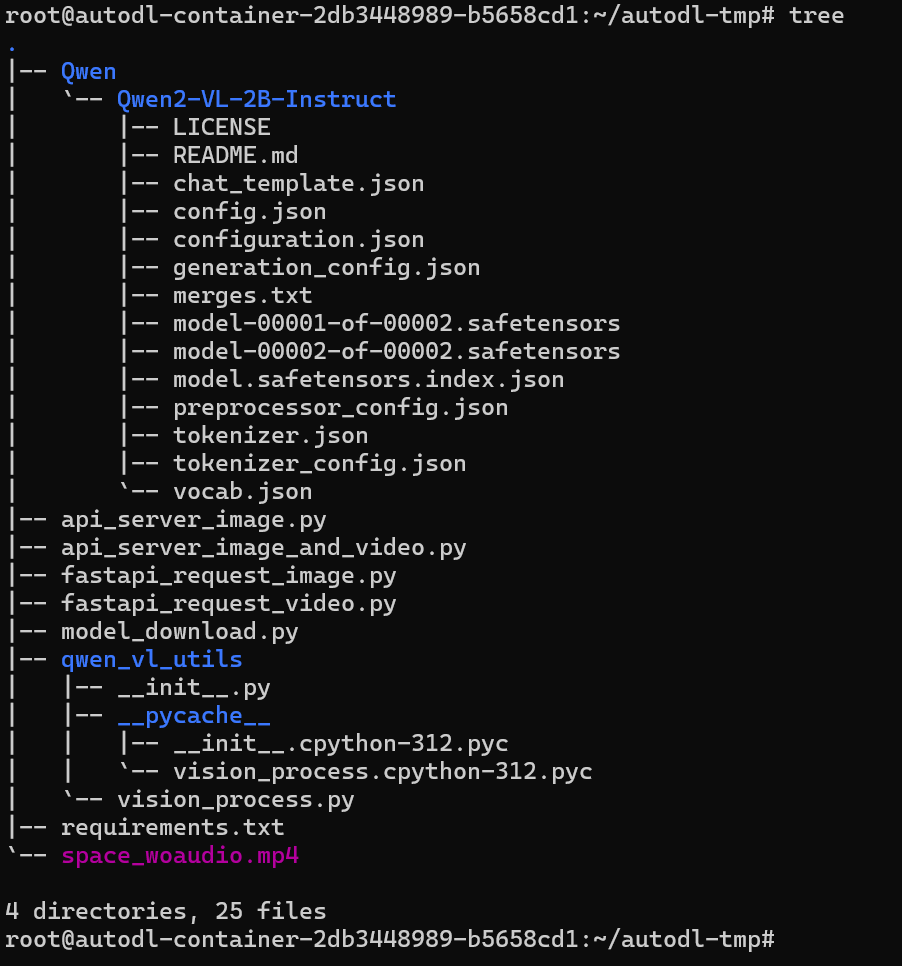The height and width of the screenshot is (966, 902).
Task: Click the '4 directories, 25 files' summary line
Action: (165, 911)
